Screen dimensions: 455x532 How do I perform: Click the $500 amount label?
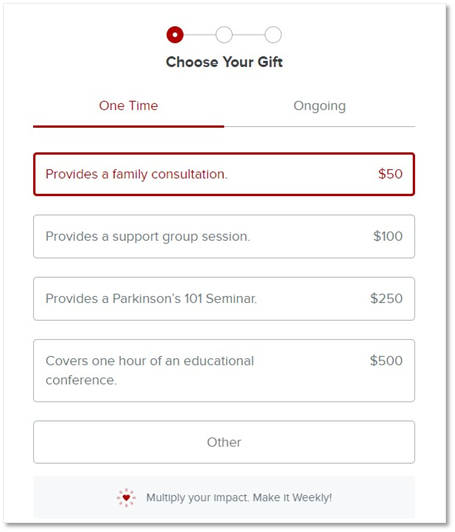[x=386, y=361]
